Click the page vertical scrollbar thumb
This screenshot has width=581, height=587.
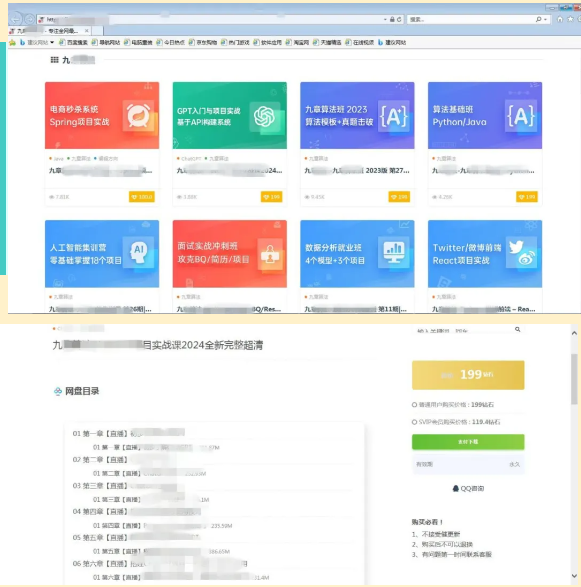point(574,379)
